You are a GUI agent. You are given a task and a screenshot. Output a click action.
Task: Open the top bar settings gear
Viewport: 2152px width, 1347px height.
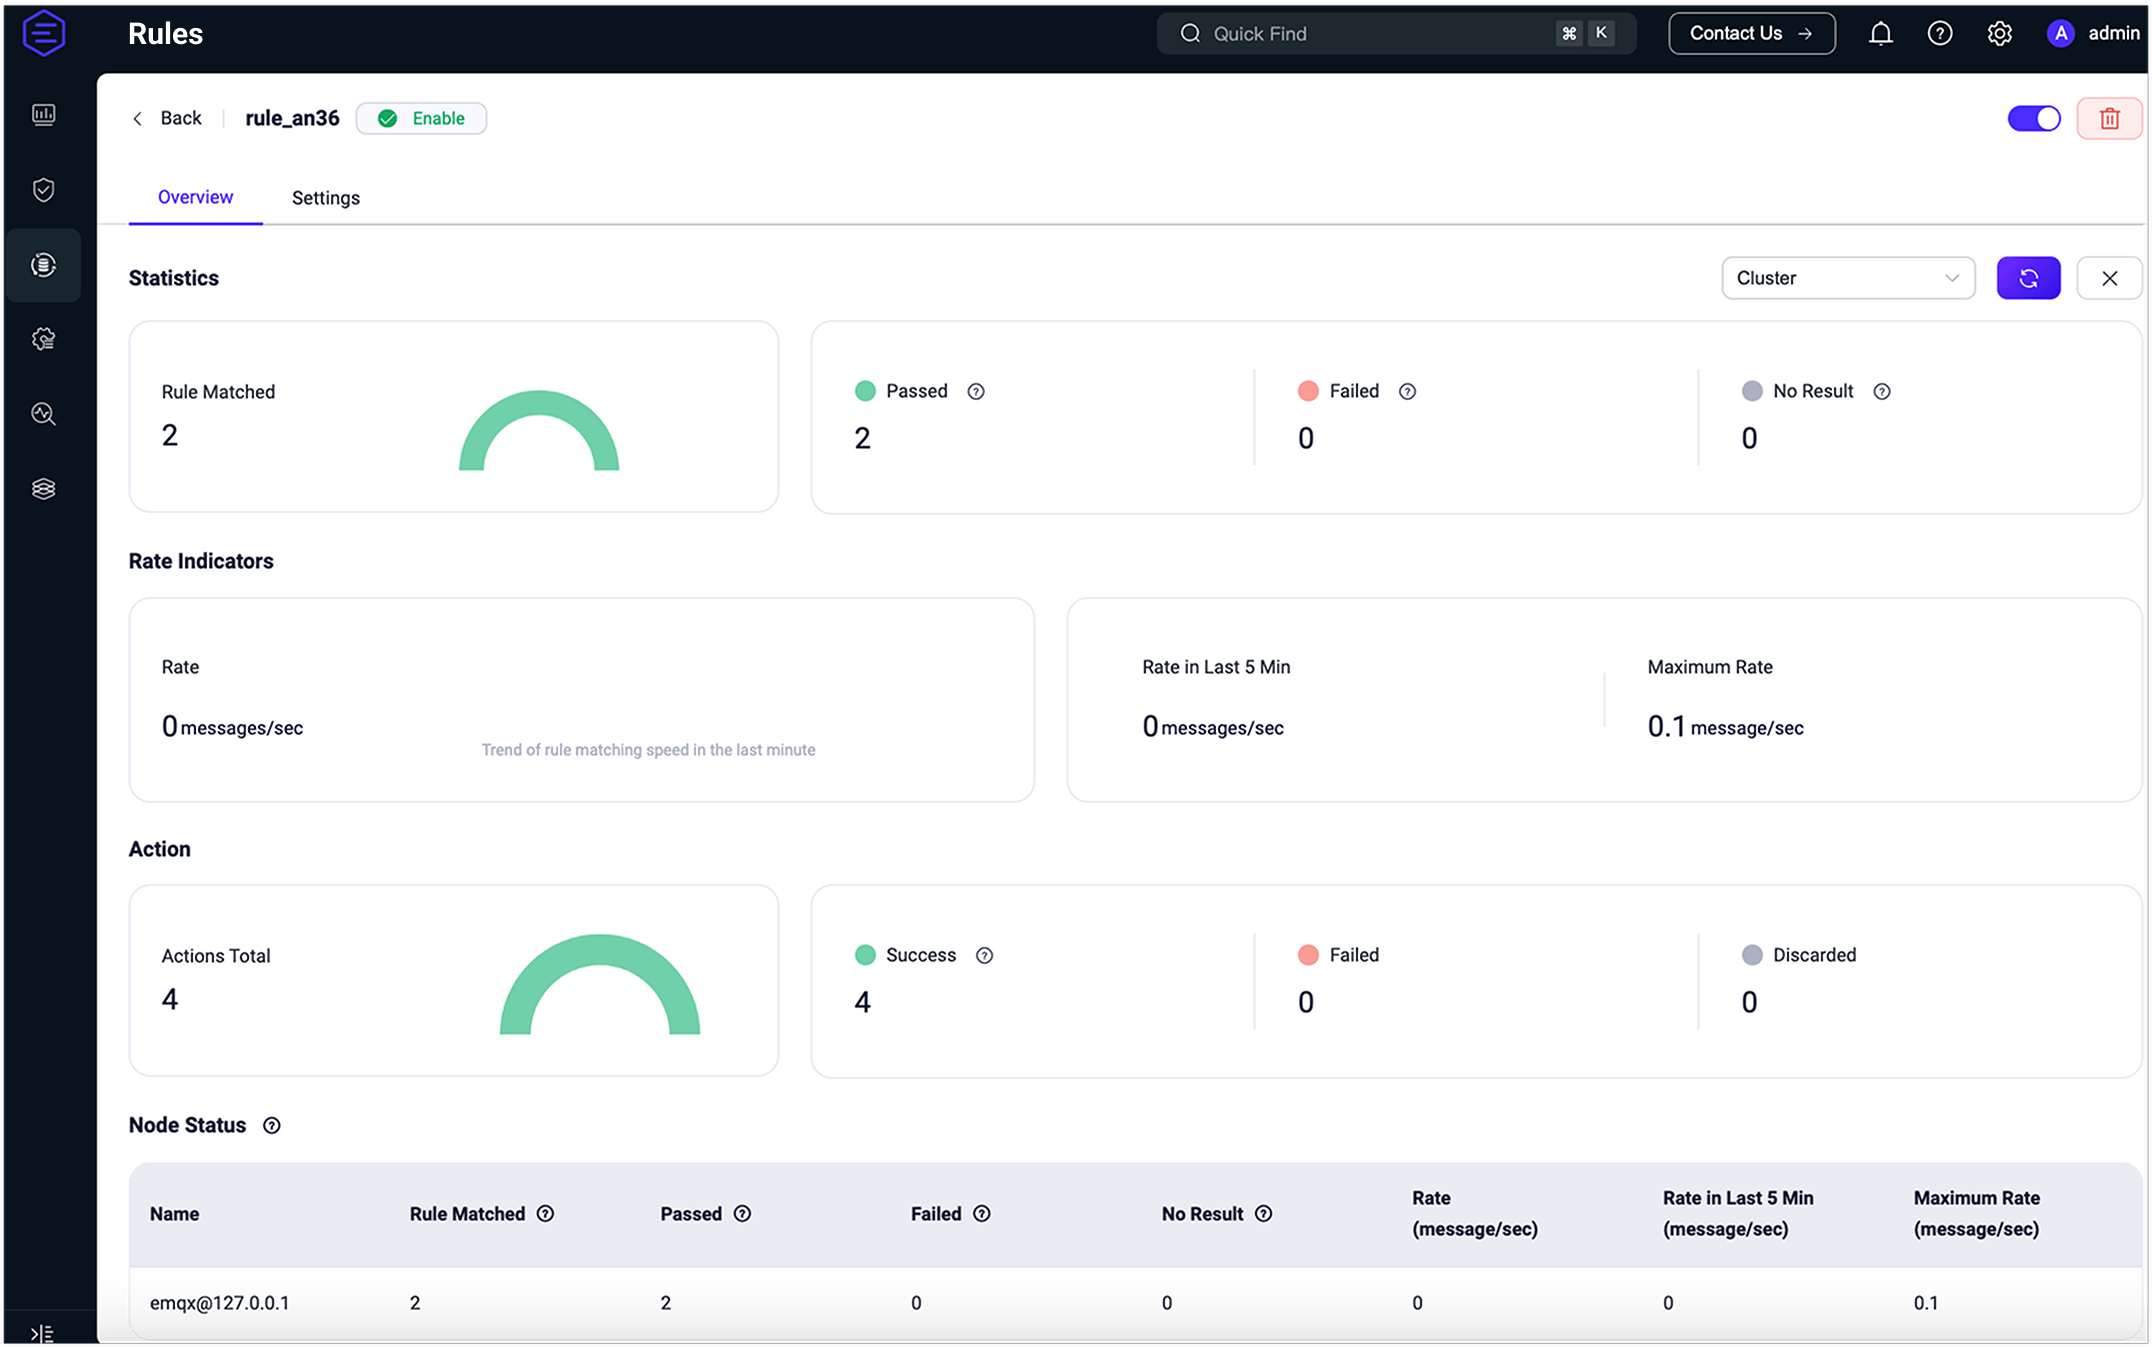pyautogui.click(x=1999, y=34)
